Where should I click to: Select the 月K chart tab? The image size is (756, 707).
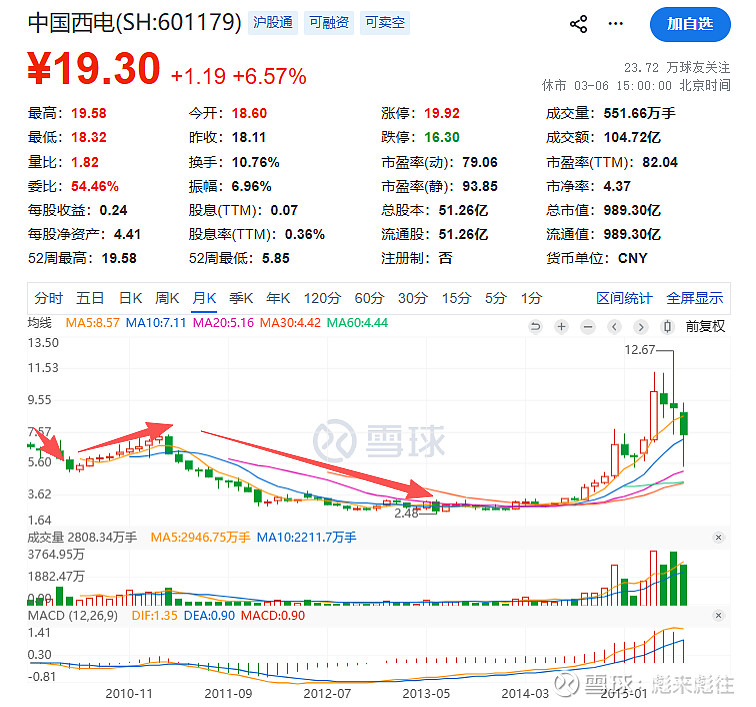(204, 298)
